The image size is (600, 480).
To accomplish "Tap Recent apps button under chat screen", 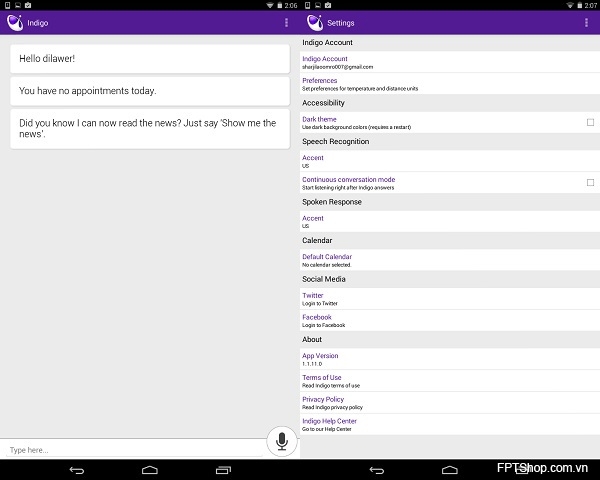I will pyautogui.click(x=223, y=470).
